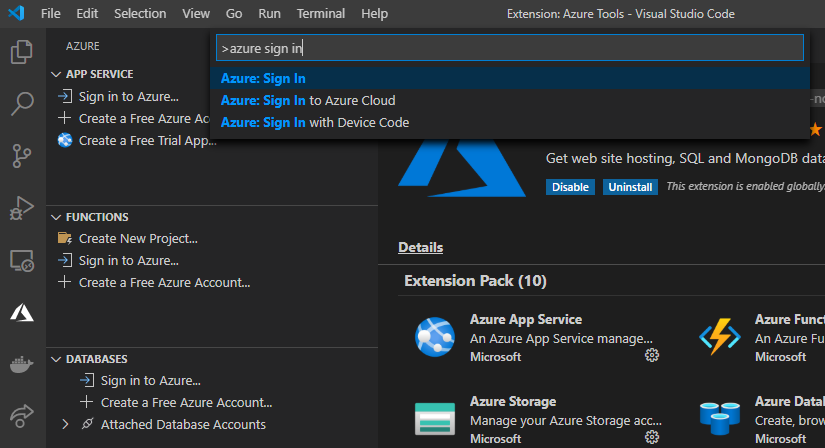This screenshot has width=825, height=448.
Task: Open the Explorer view in activity bar
Action: point(22,52)
